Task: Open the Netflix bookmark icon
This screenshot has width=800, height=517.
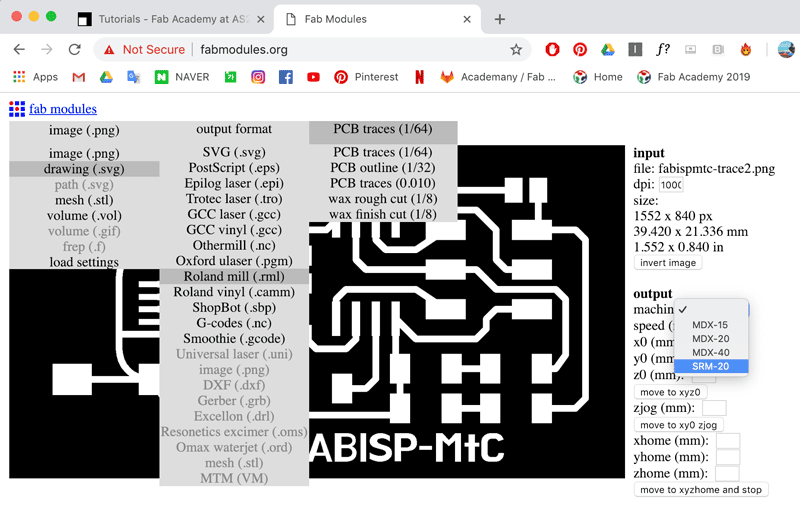Action: (419, 77)
